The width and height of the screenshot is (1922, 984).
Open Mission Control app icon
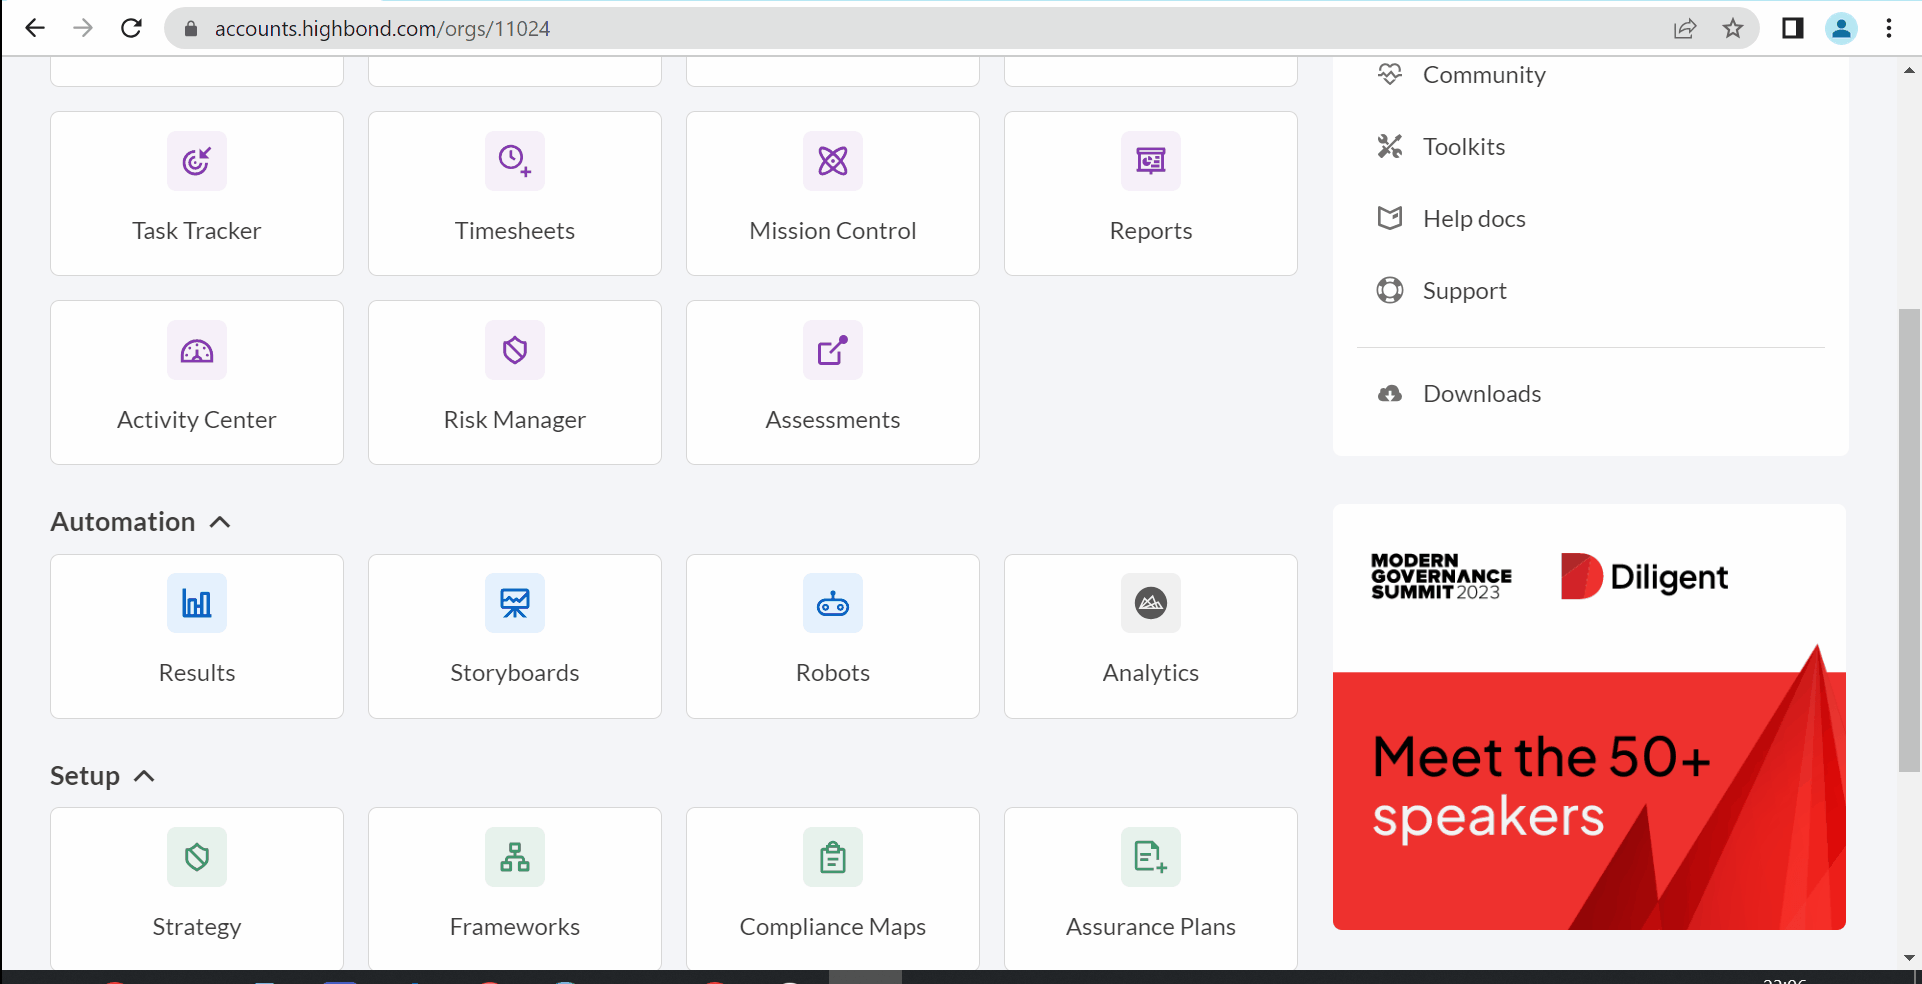click(x=833, y=161)
